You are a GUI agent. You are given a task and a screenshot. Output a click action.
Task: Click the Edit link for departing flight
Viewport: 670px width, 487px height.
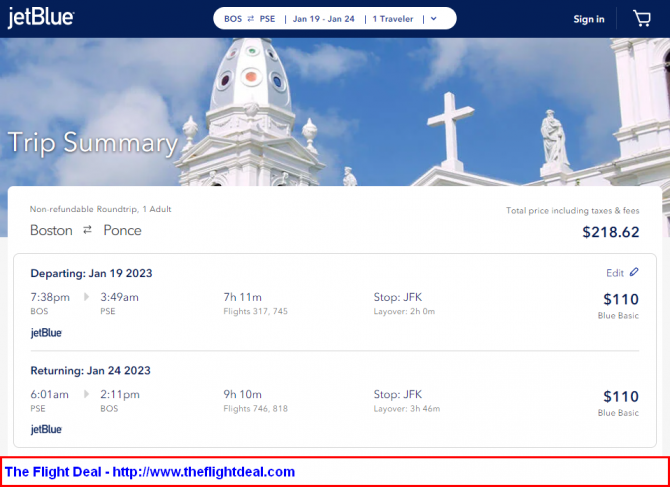(615, 273)
